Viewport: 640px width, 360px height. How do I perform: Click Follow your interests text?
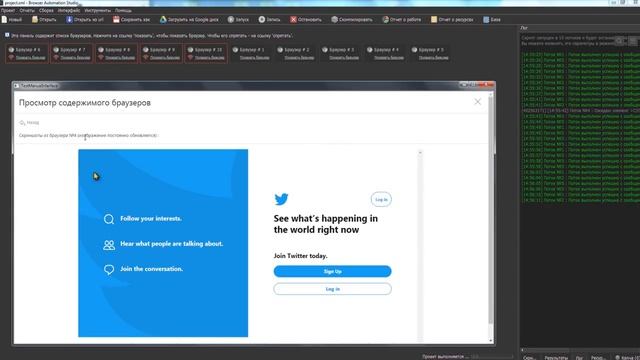(151, 219)
